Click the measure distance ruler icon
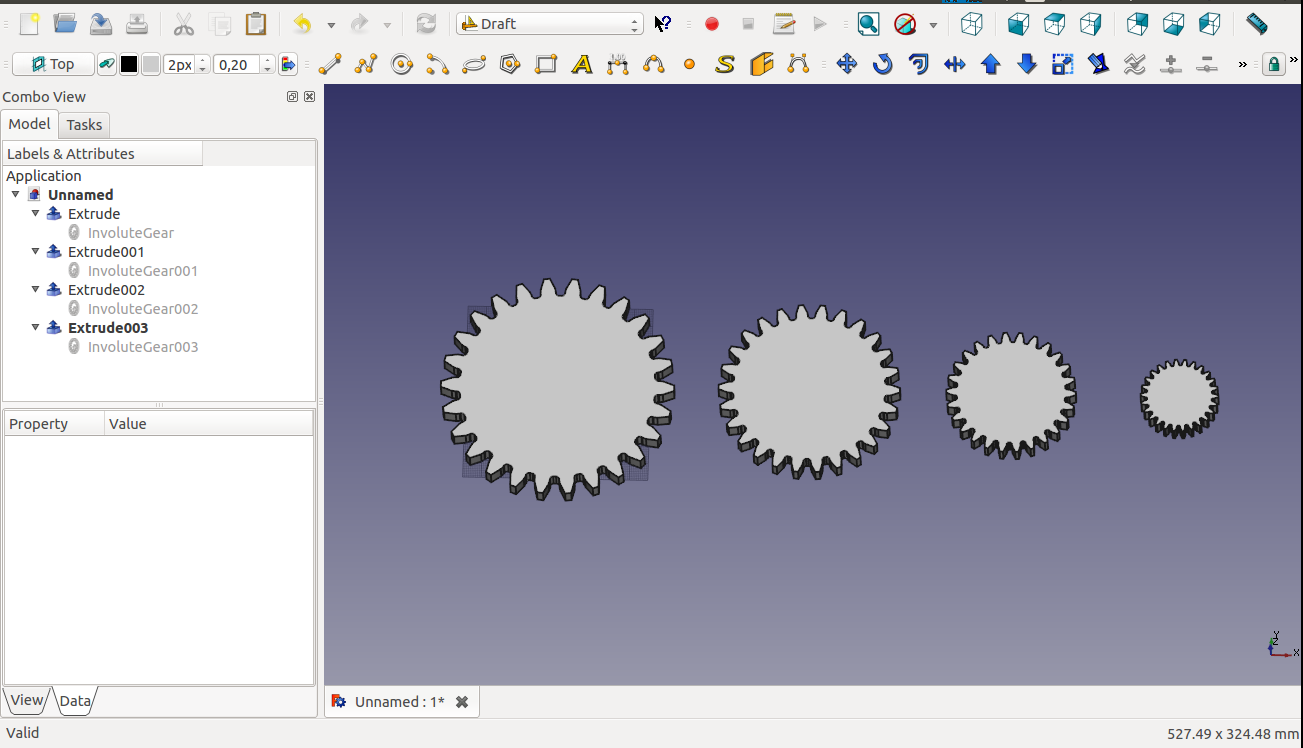 point(1256,24)
